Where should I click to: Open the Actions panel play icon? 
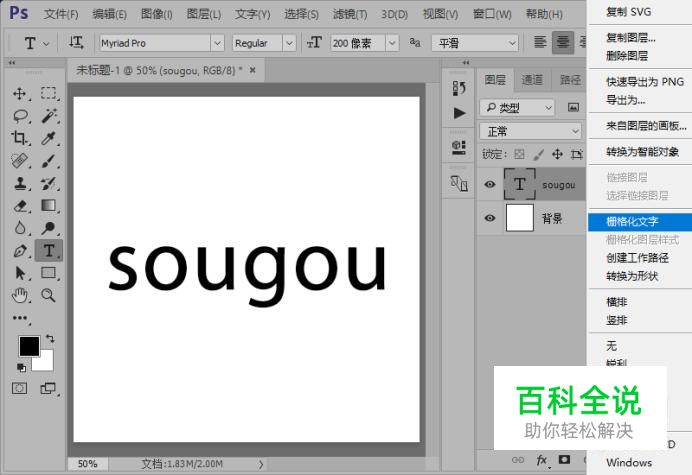click(x=459, y=113)
